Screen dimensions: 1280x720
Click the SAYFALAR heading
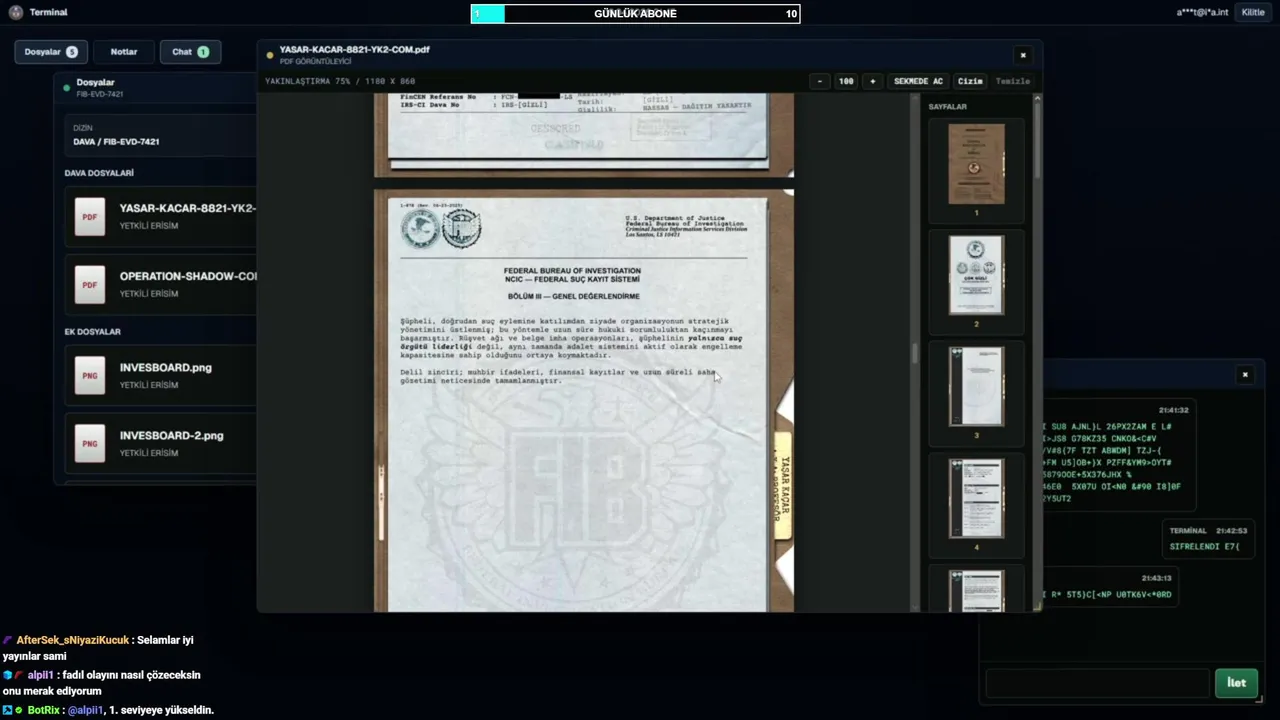(x=948, y=107)
